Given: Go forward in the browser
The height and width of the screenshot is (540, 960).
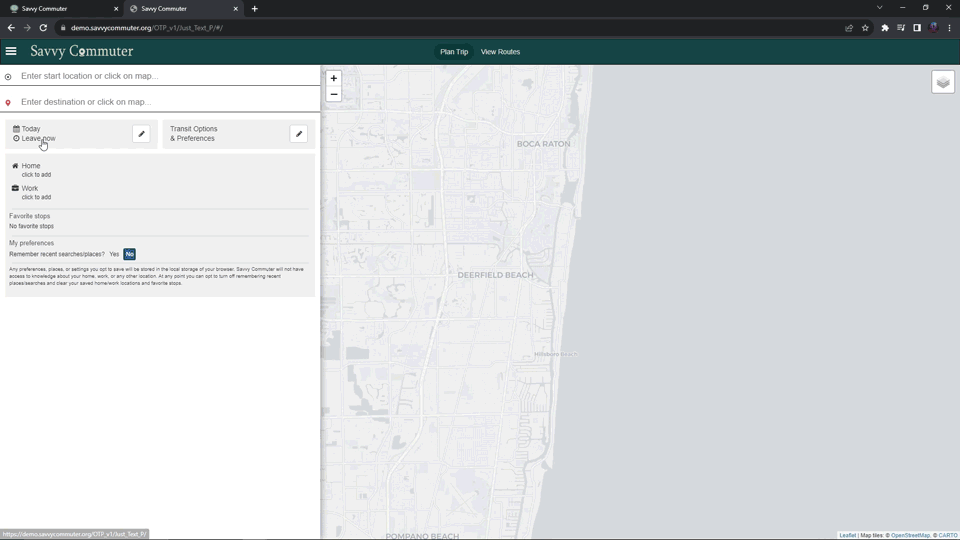Looking at the screenshot, I should point(27,28).
